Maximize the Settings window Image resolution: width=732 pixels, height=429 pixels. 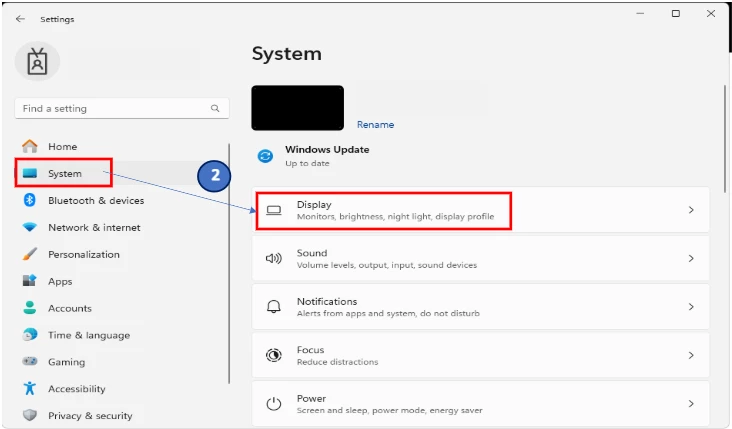[676, 14]
